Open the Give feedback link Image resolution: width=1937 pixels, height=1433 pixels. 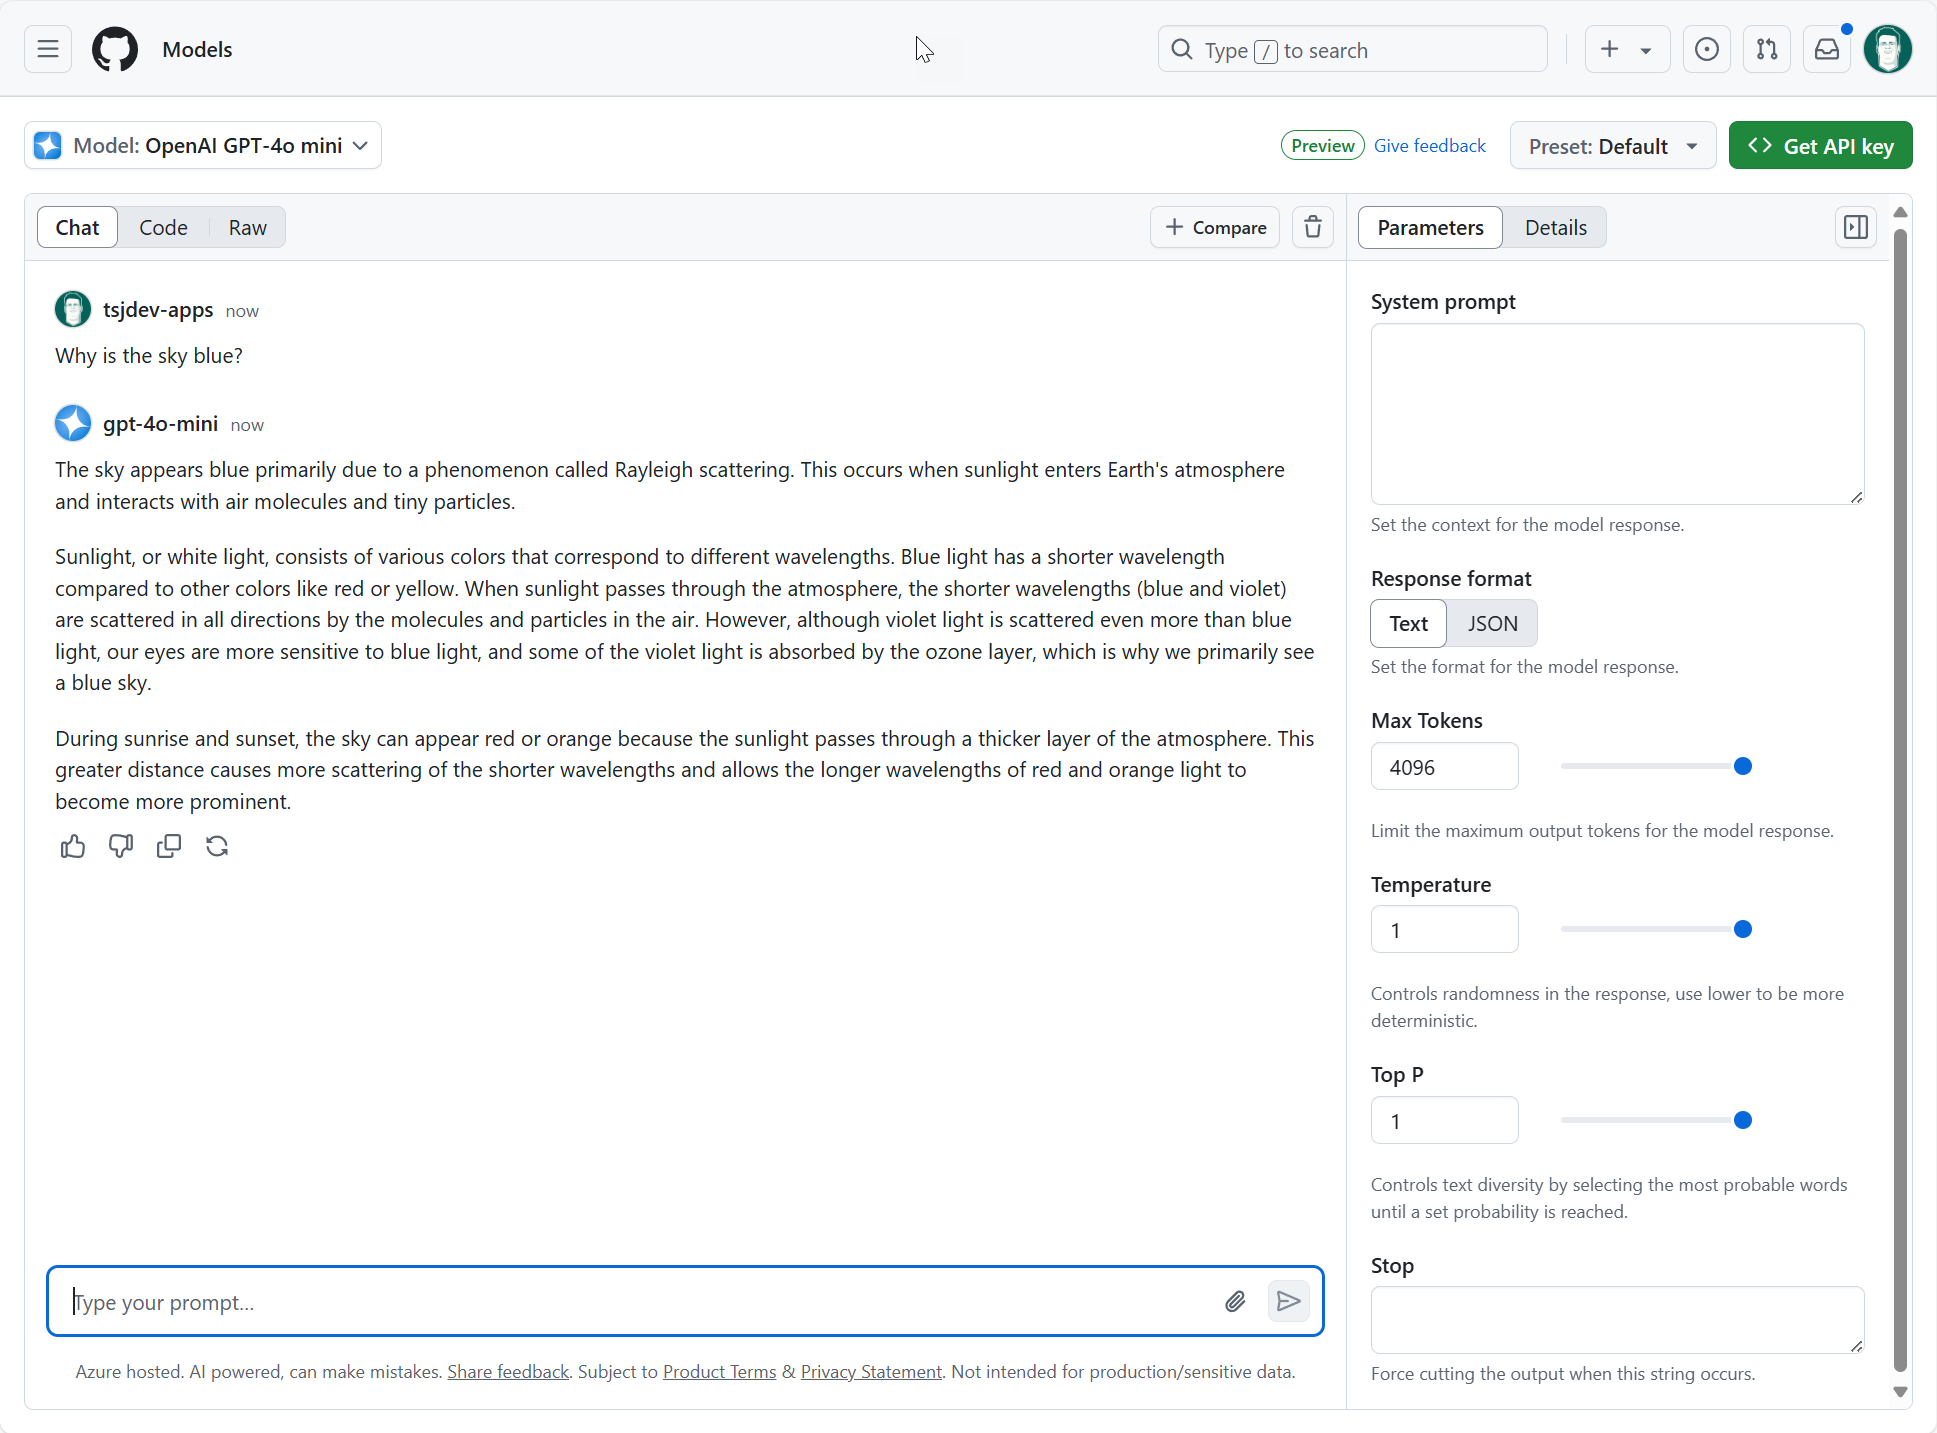[1429, 146]
